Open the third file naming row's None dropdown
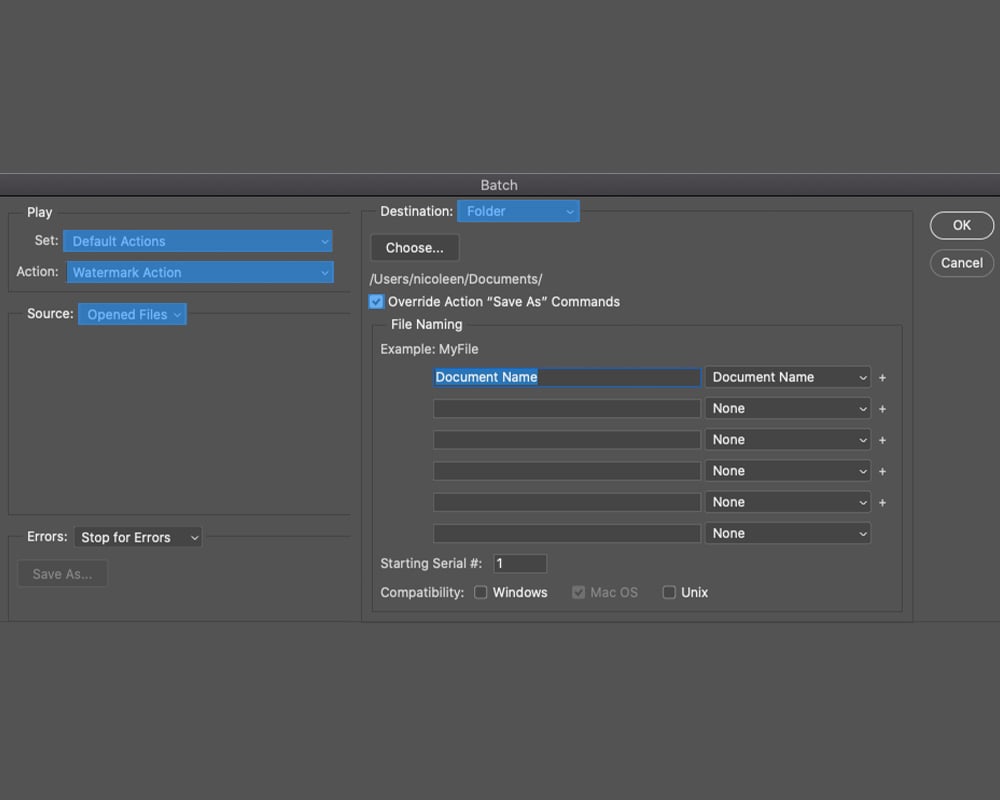Image resolution: width=1000 pixels, height=800 pixels. point(788,440)
